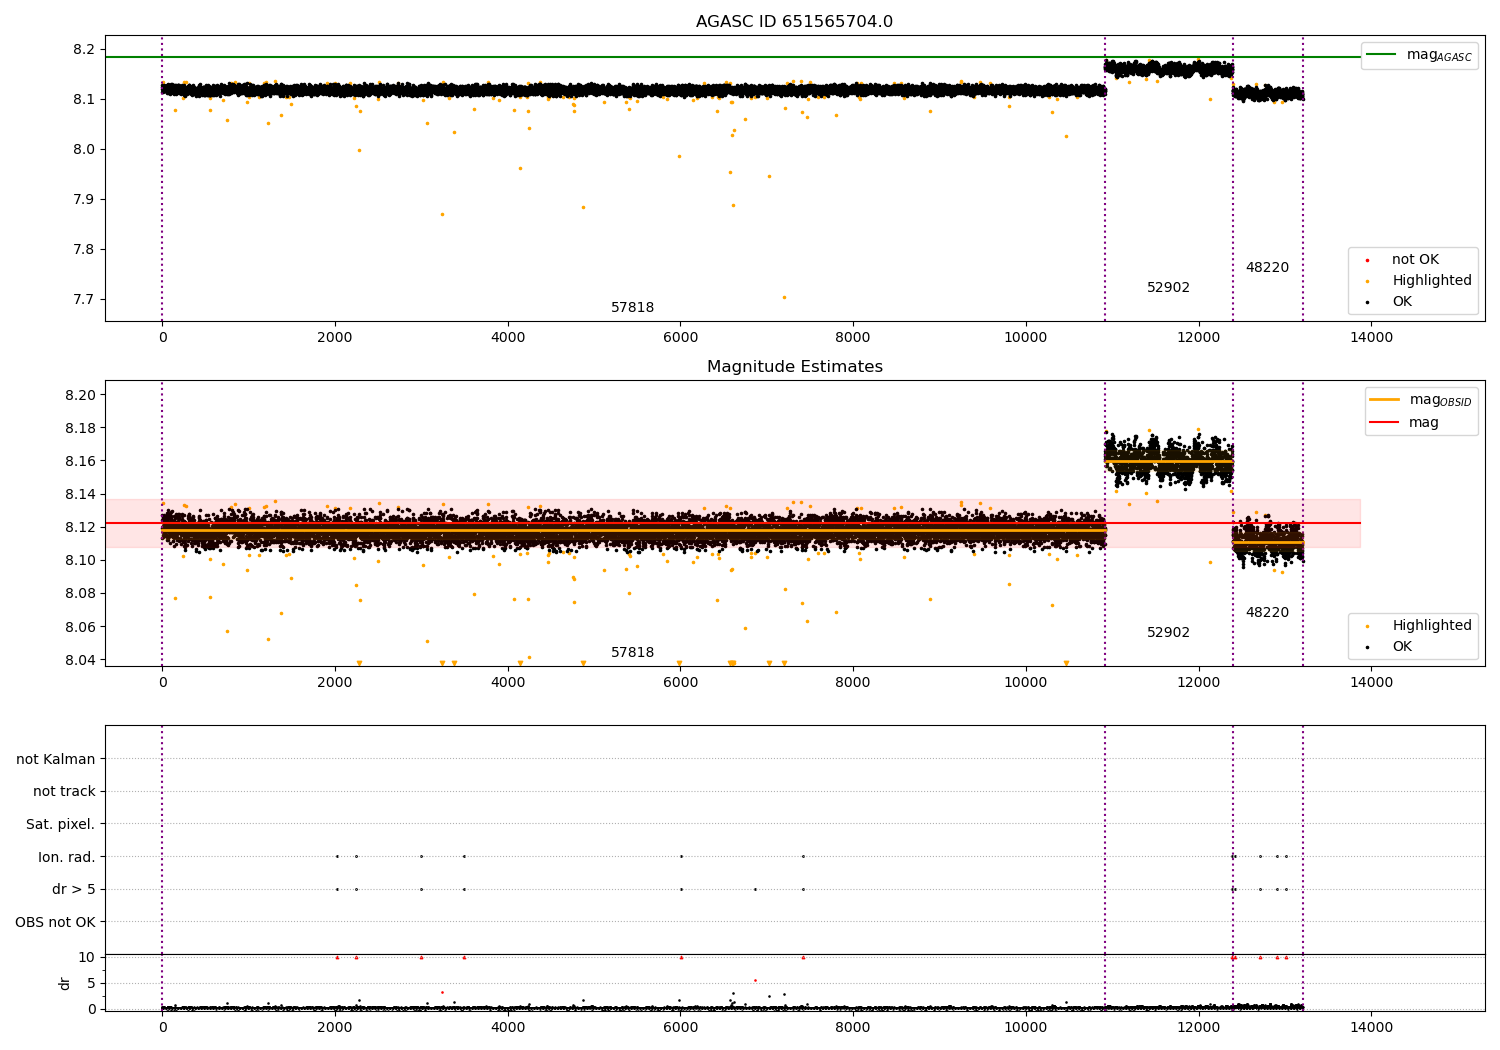This screenshot has height=1050, width=1500.
Task: Click x-tick 14000 under the top plot
Action: 1371,338
